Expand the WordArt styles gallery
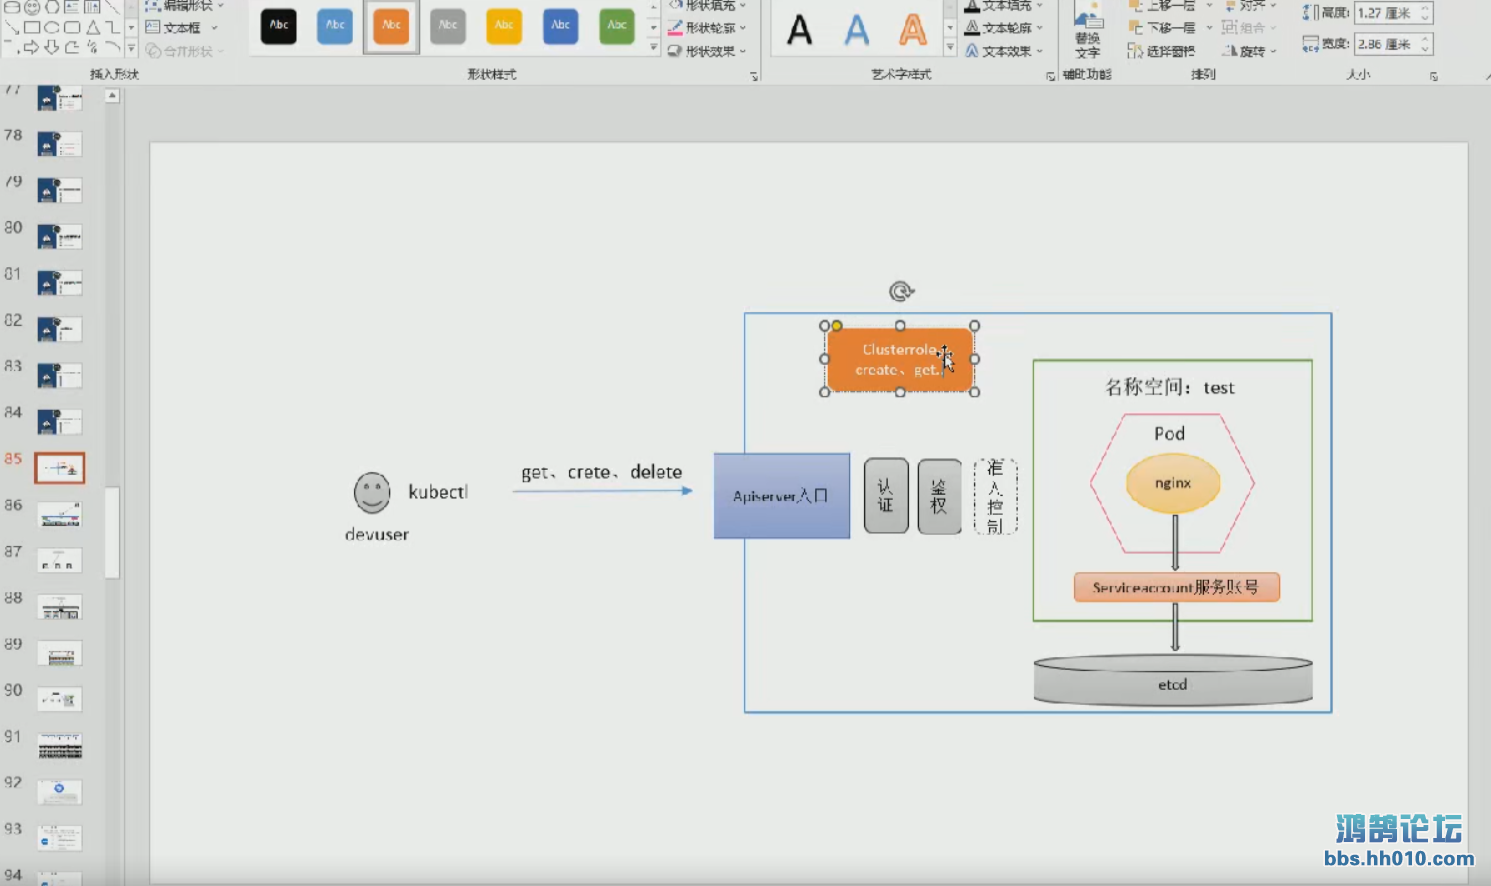 click(950, 48)
